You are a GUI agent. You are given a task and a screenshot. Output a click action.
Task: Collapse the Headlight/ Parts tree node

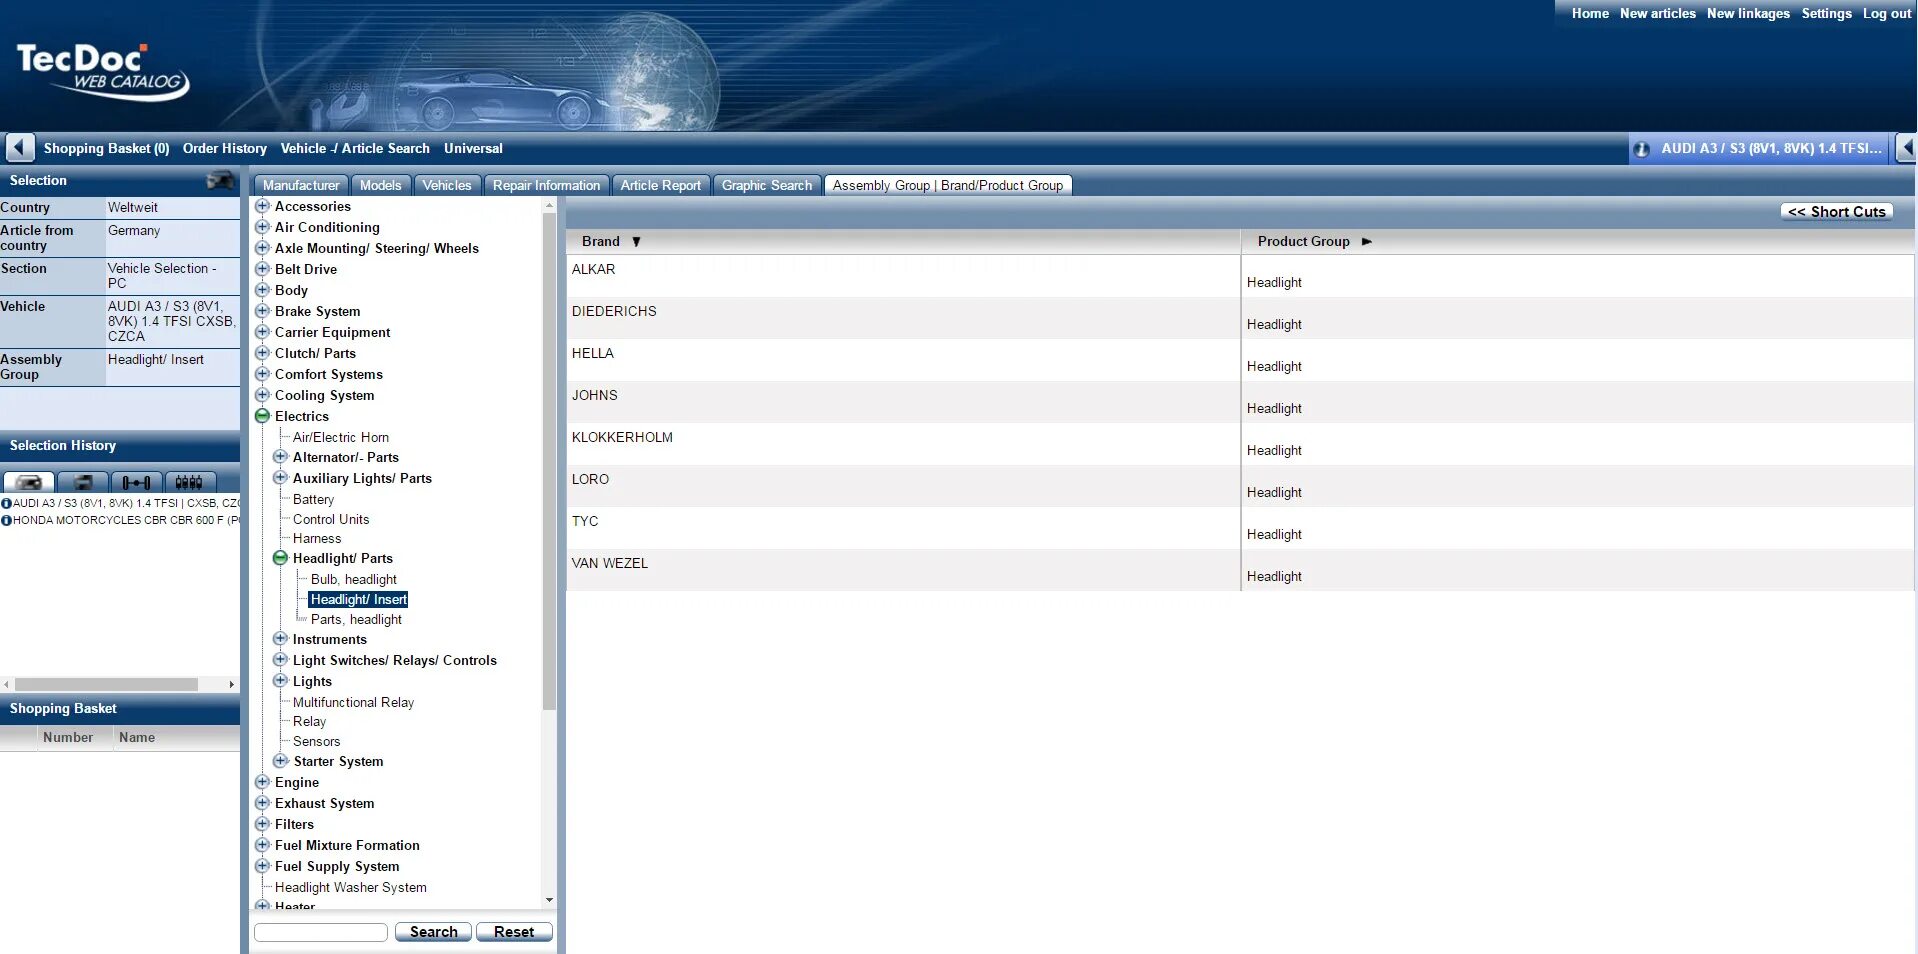click(x=280, y=558)
